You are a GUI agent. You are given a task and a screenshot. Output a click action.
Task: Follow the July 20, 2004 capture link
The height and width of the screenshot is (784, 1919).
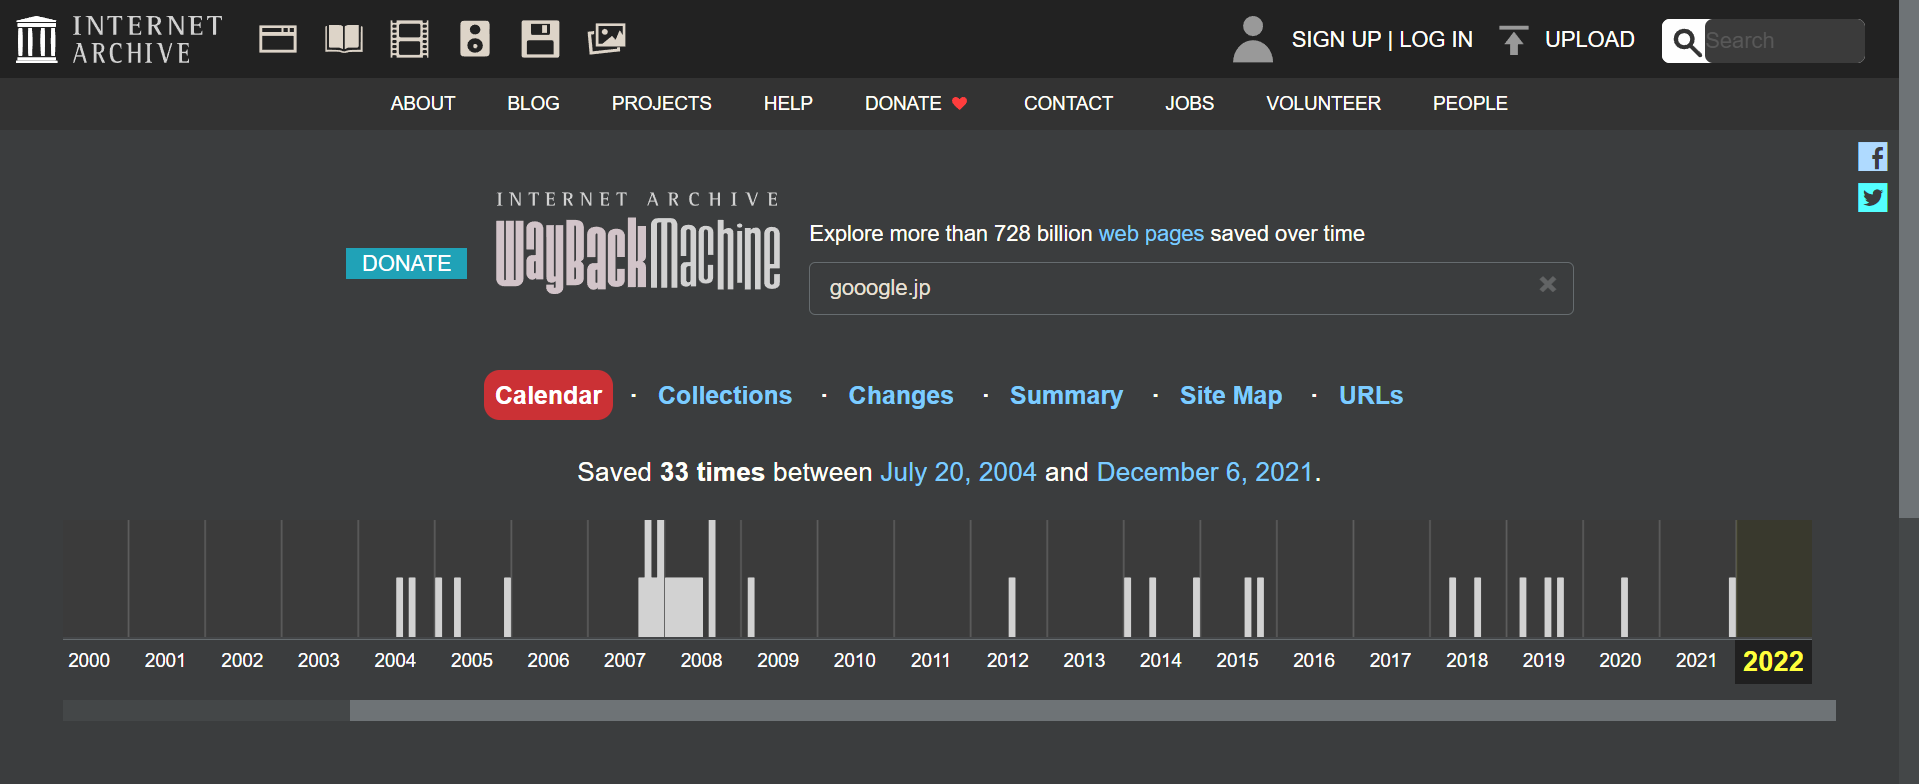click(957, 472)
